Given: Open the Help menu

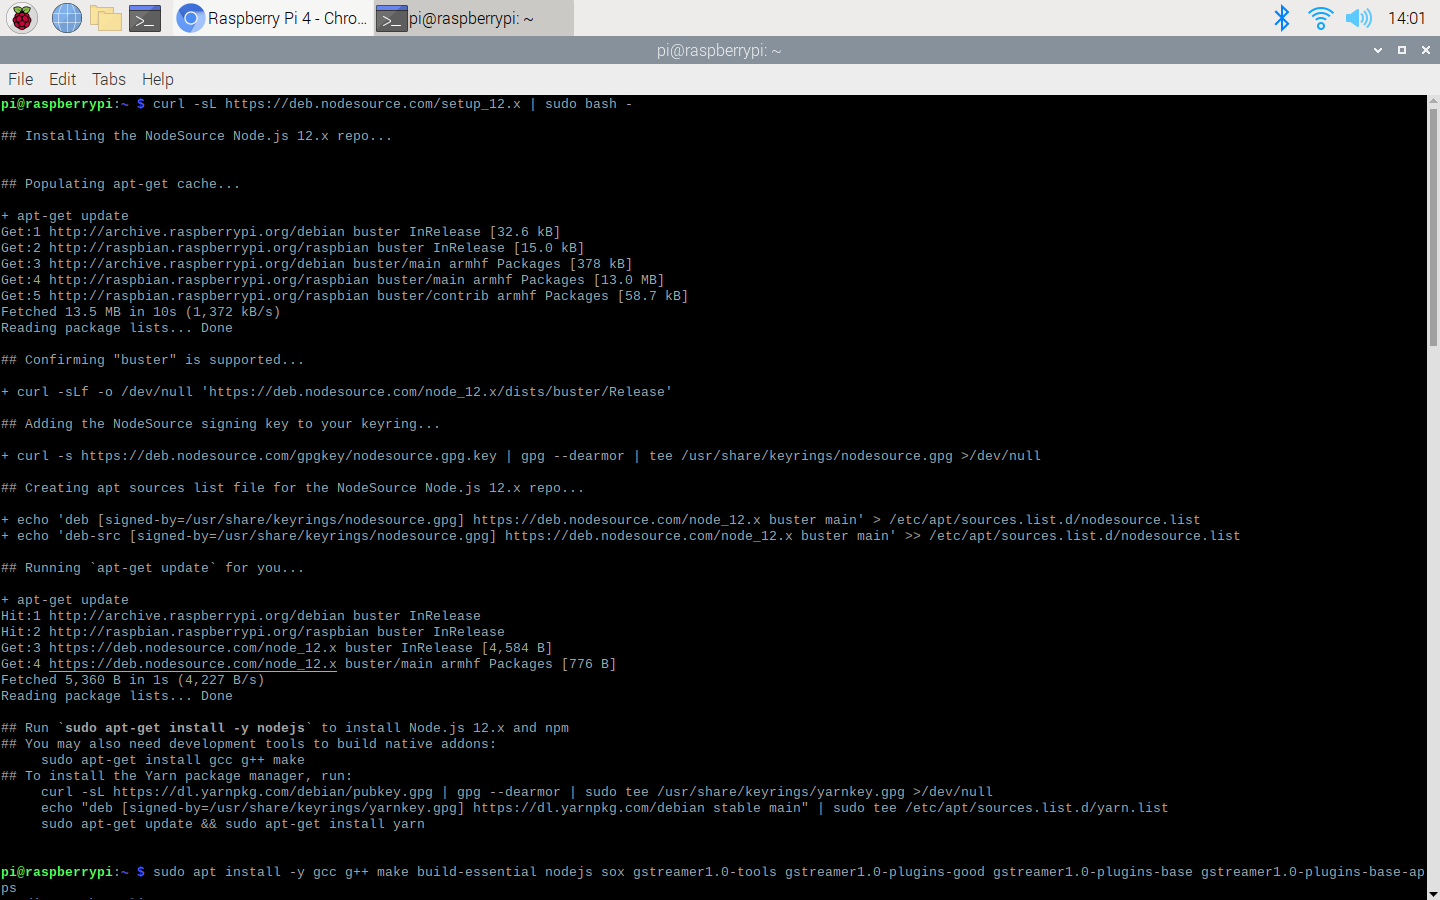Looking at the screenshot, I should [157, 79].
